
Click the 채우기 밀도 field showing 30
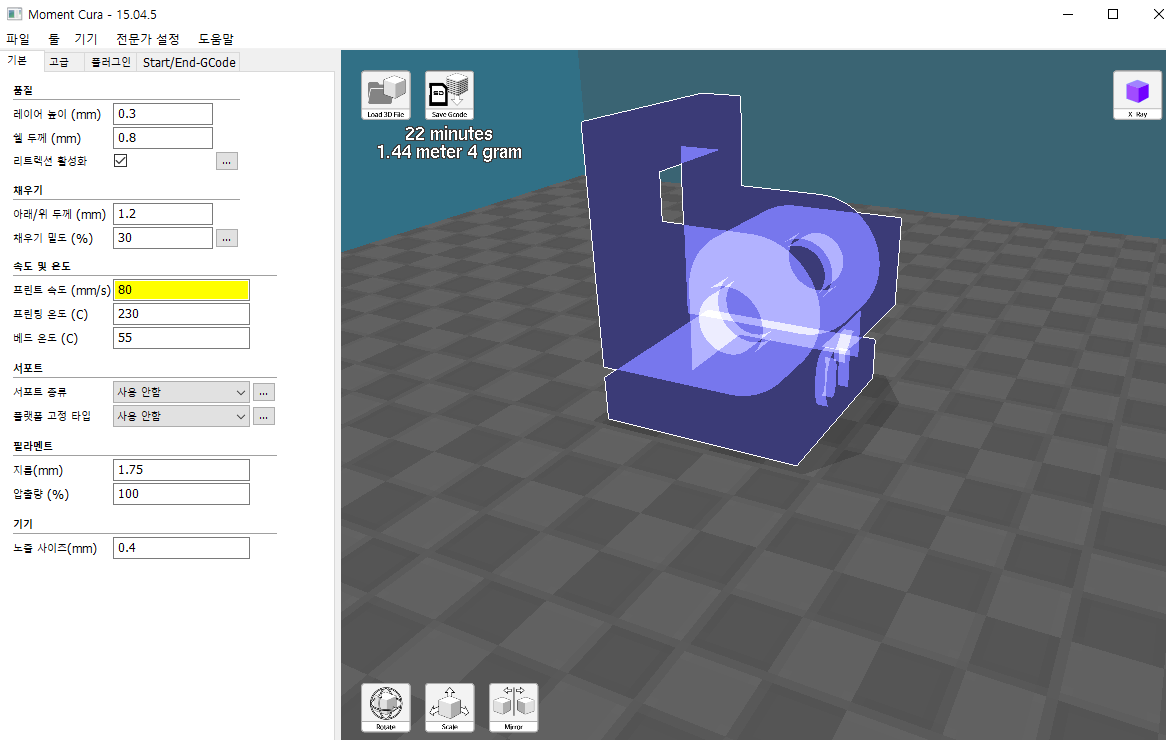[163, 238]
